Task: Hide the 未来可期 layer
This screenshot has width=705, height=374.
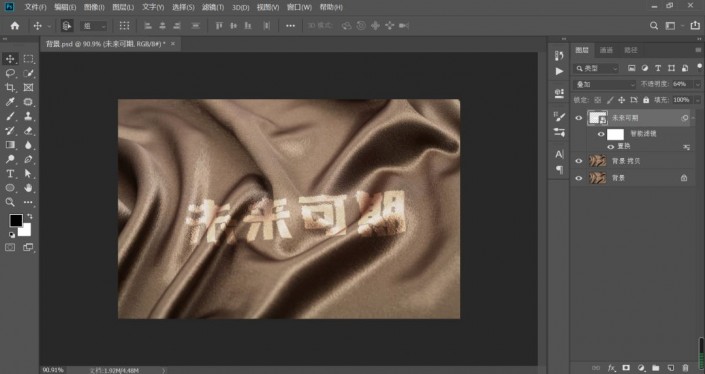Action: pyautogui.click(x=579, y=118)
